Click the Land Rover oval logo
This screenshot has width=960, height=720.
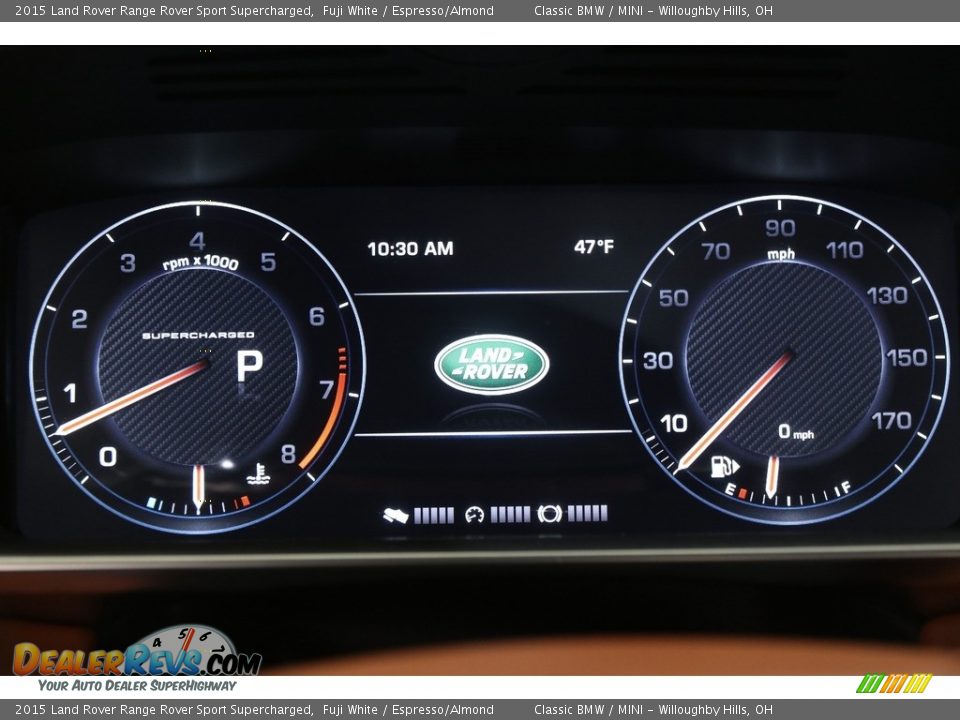pos(492,364)
